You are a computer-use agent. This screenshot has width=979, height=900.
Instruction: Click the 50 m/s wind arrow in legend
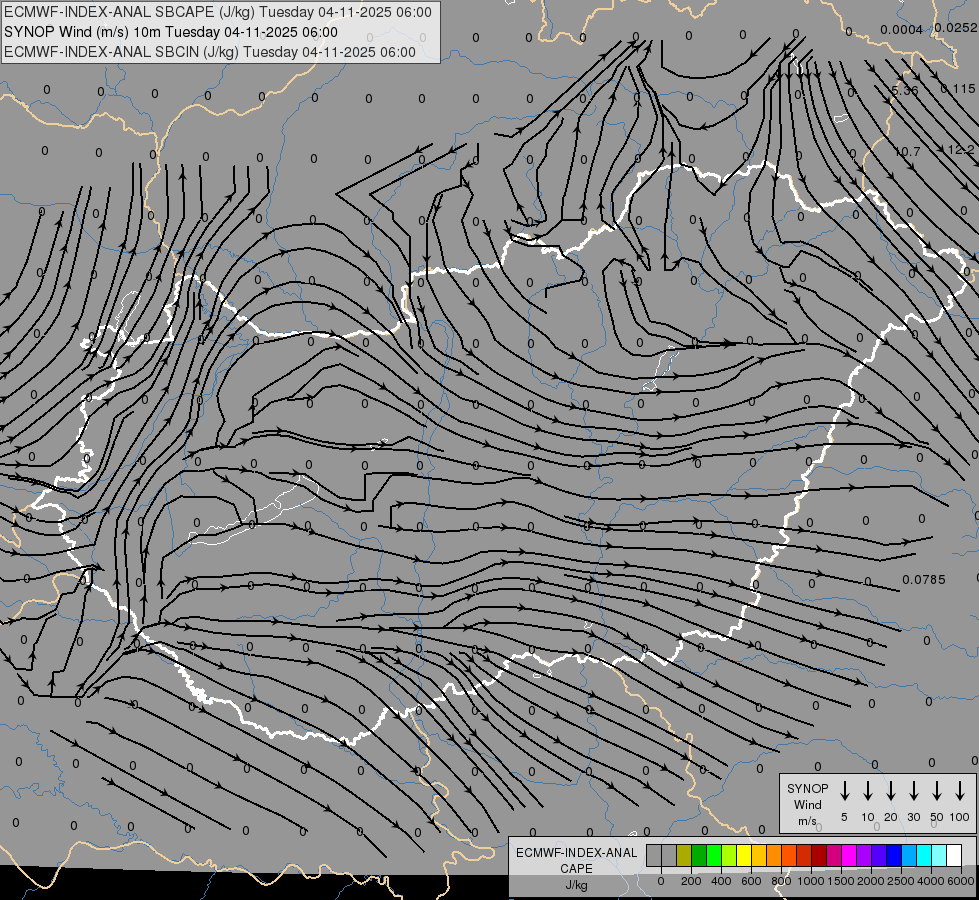(x=937, y=791)
